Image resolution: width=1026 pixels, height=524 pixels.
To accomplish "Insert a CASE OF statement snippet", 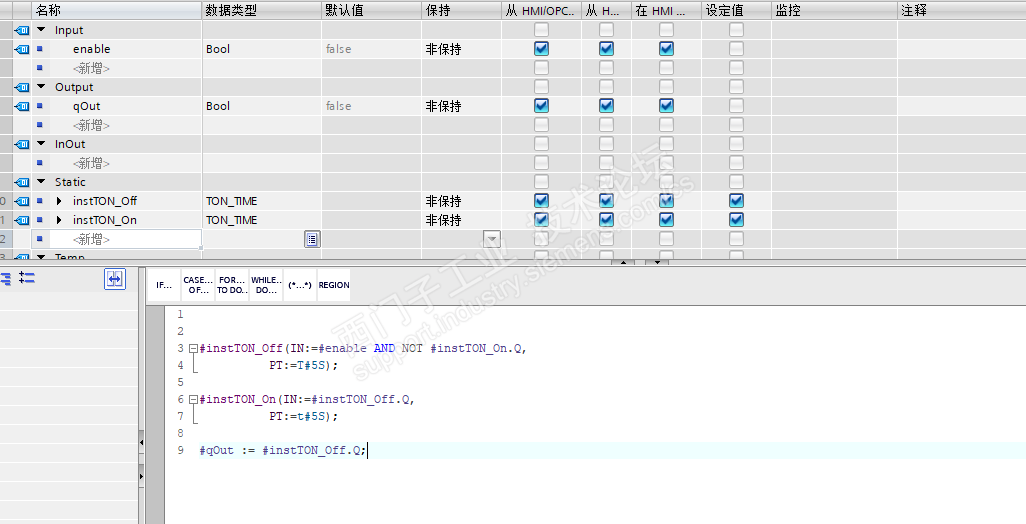I will click(x=198, y=285).
